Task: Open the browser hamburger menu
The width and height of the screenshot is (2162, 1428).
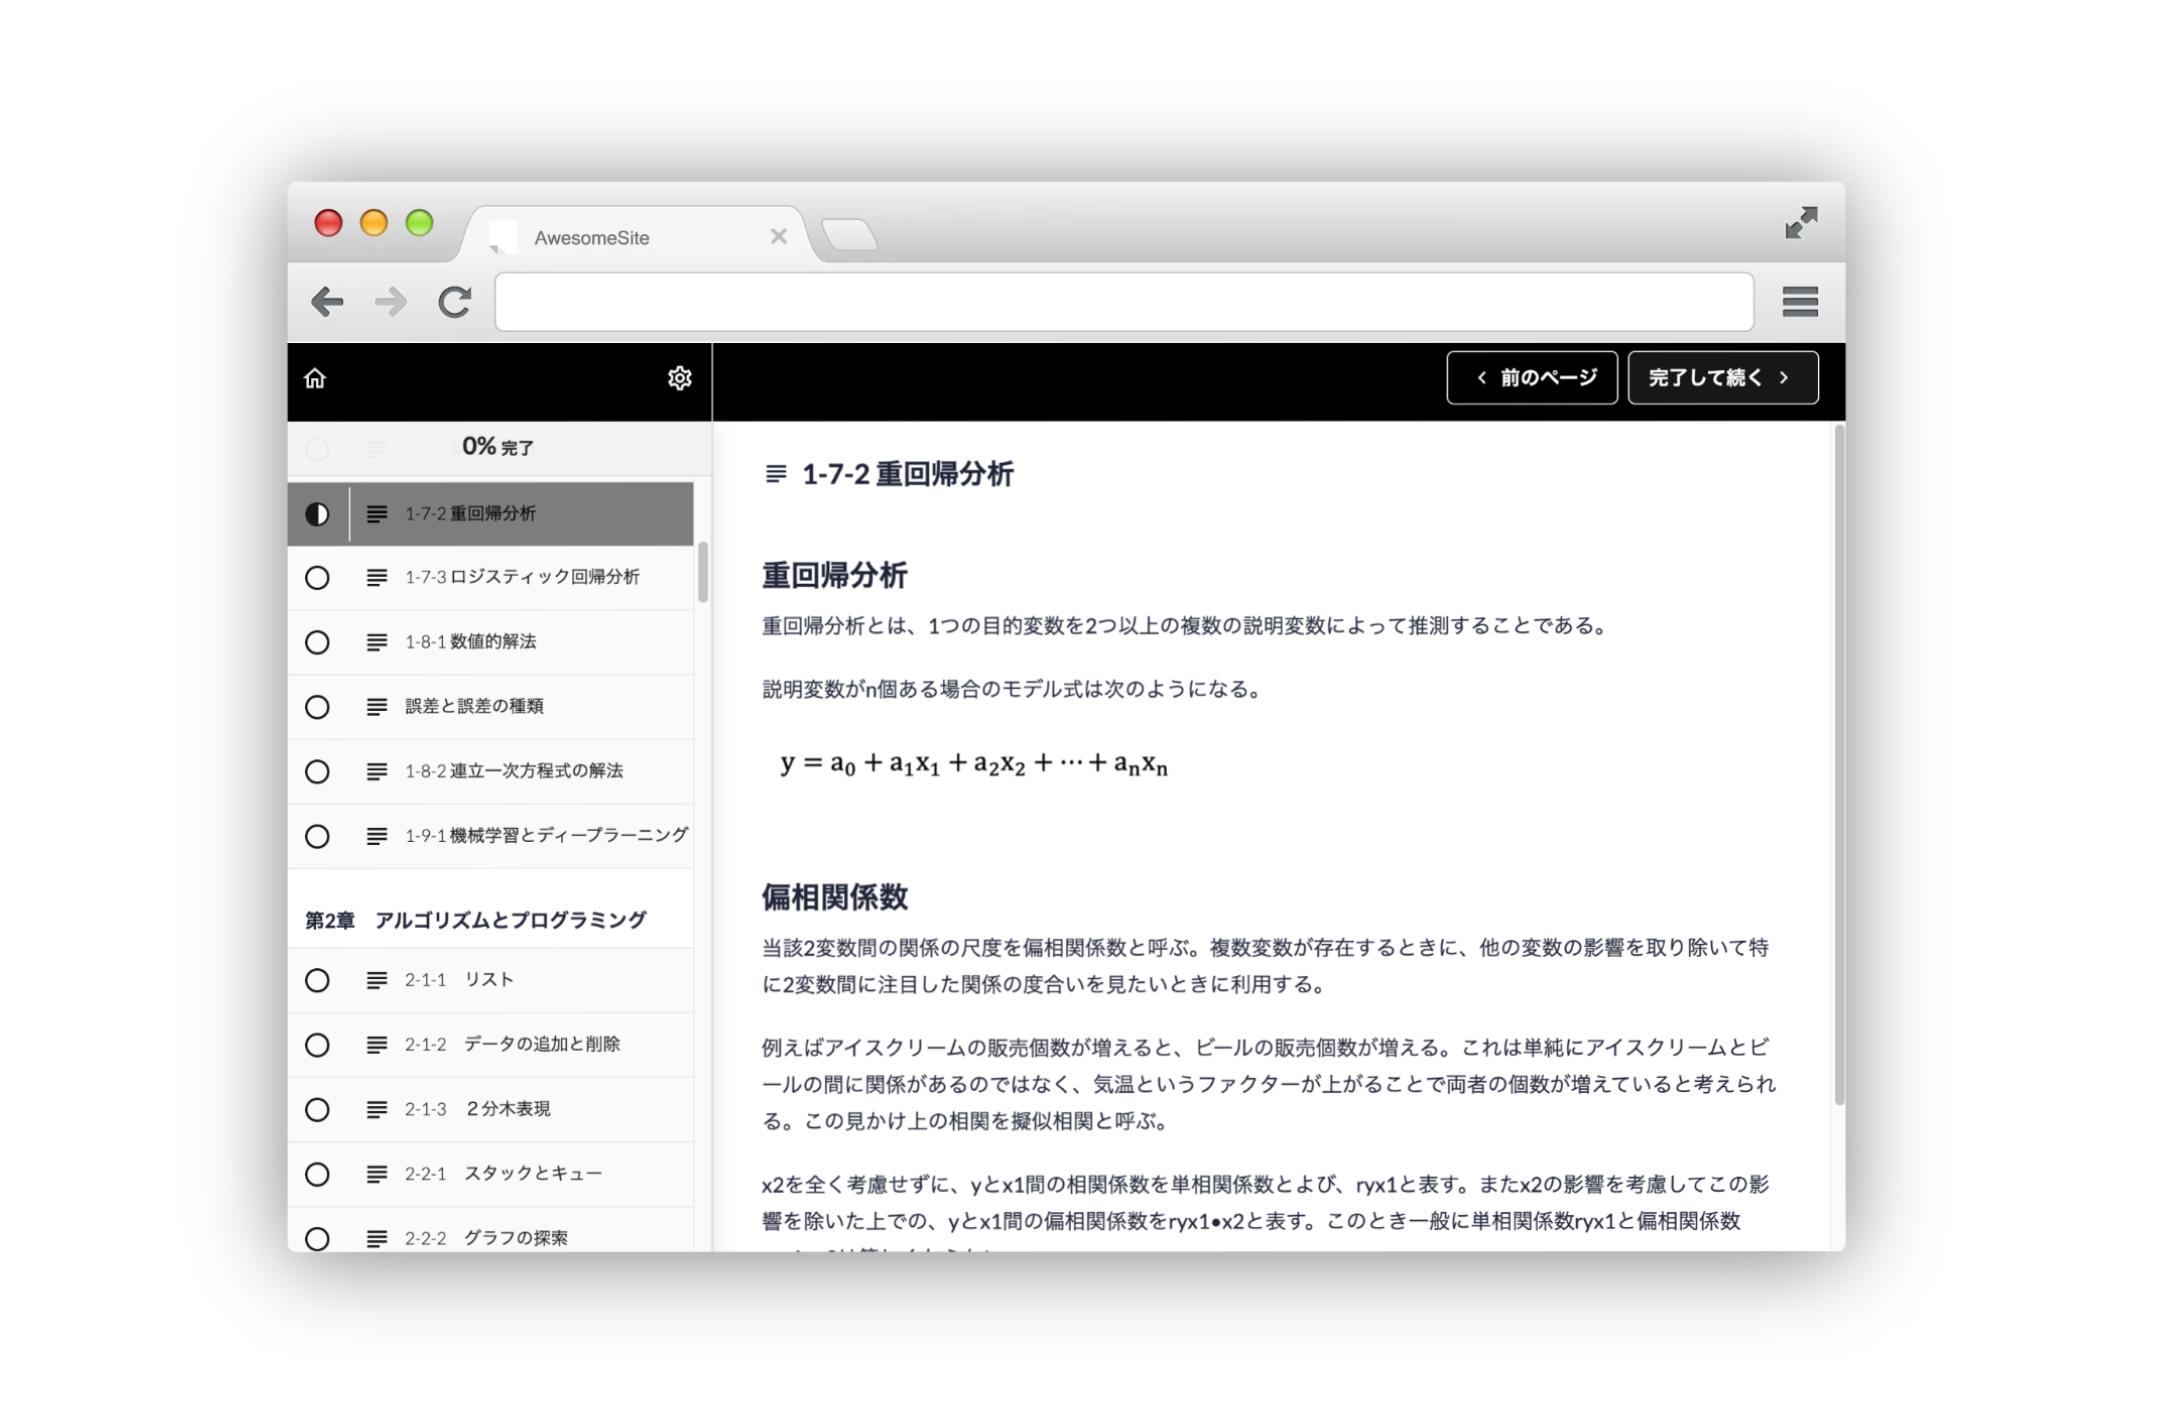Action: pos(1799,301)
